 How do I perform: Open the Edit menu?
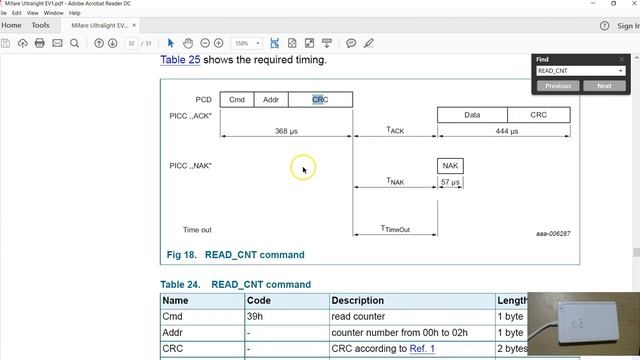(16, 13)
